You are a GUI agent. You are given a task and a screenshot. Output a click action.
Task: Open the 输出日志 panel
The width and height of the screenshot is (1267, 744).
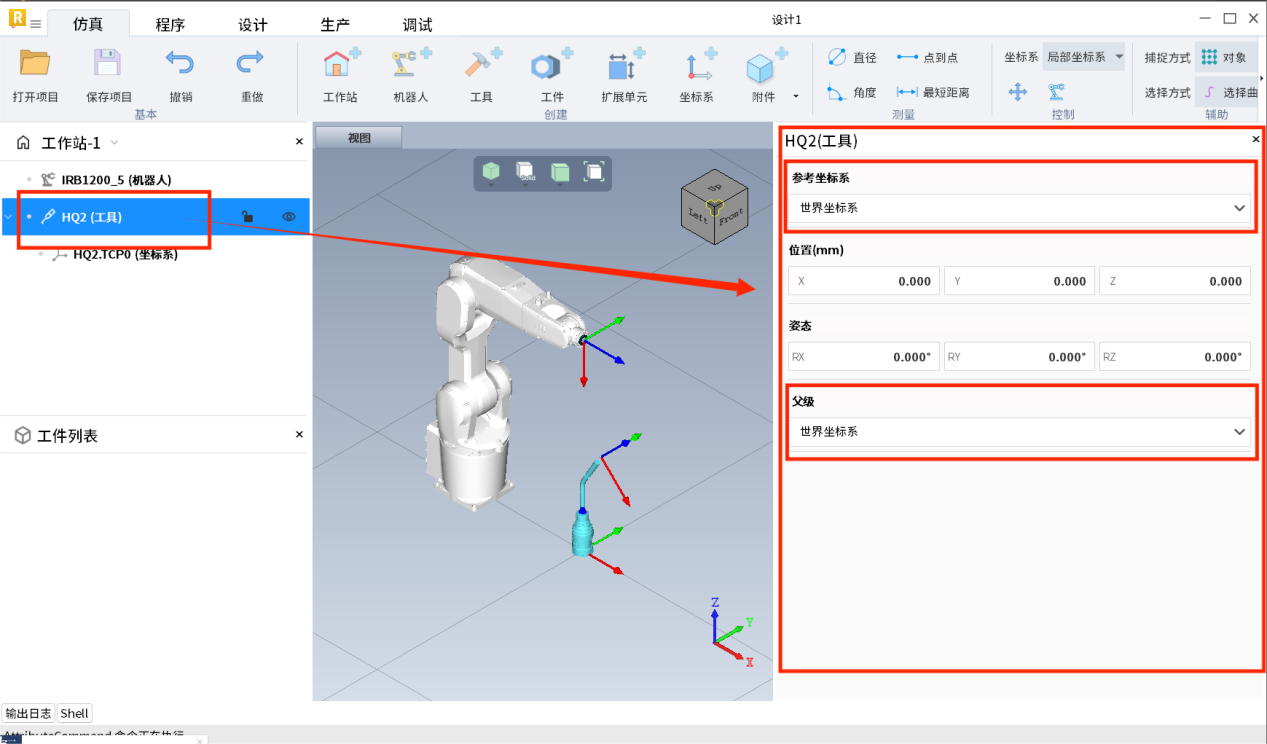(x=28, y=713)
